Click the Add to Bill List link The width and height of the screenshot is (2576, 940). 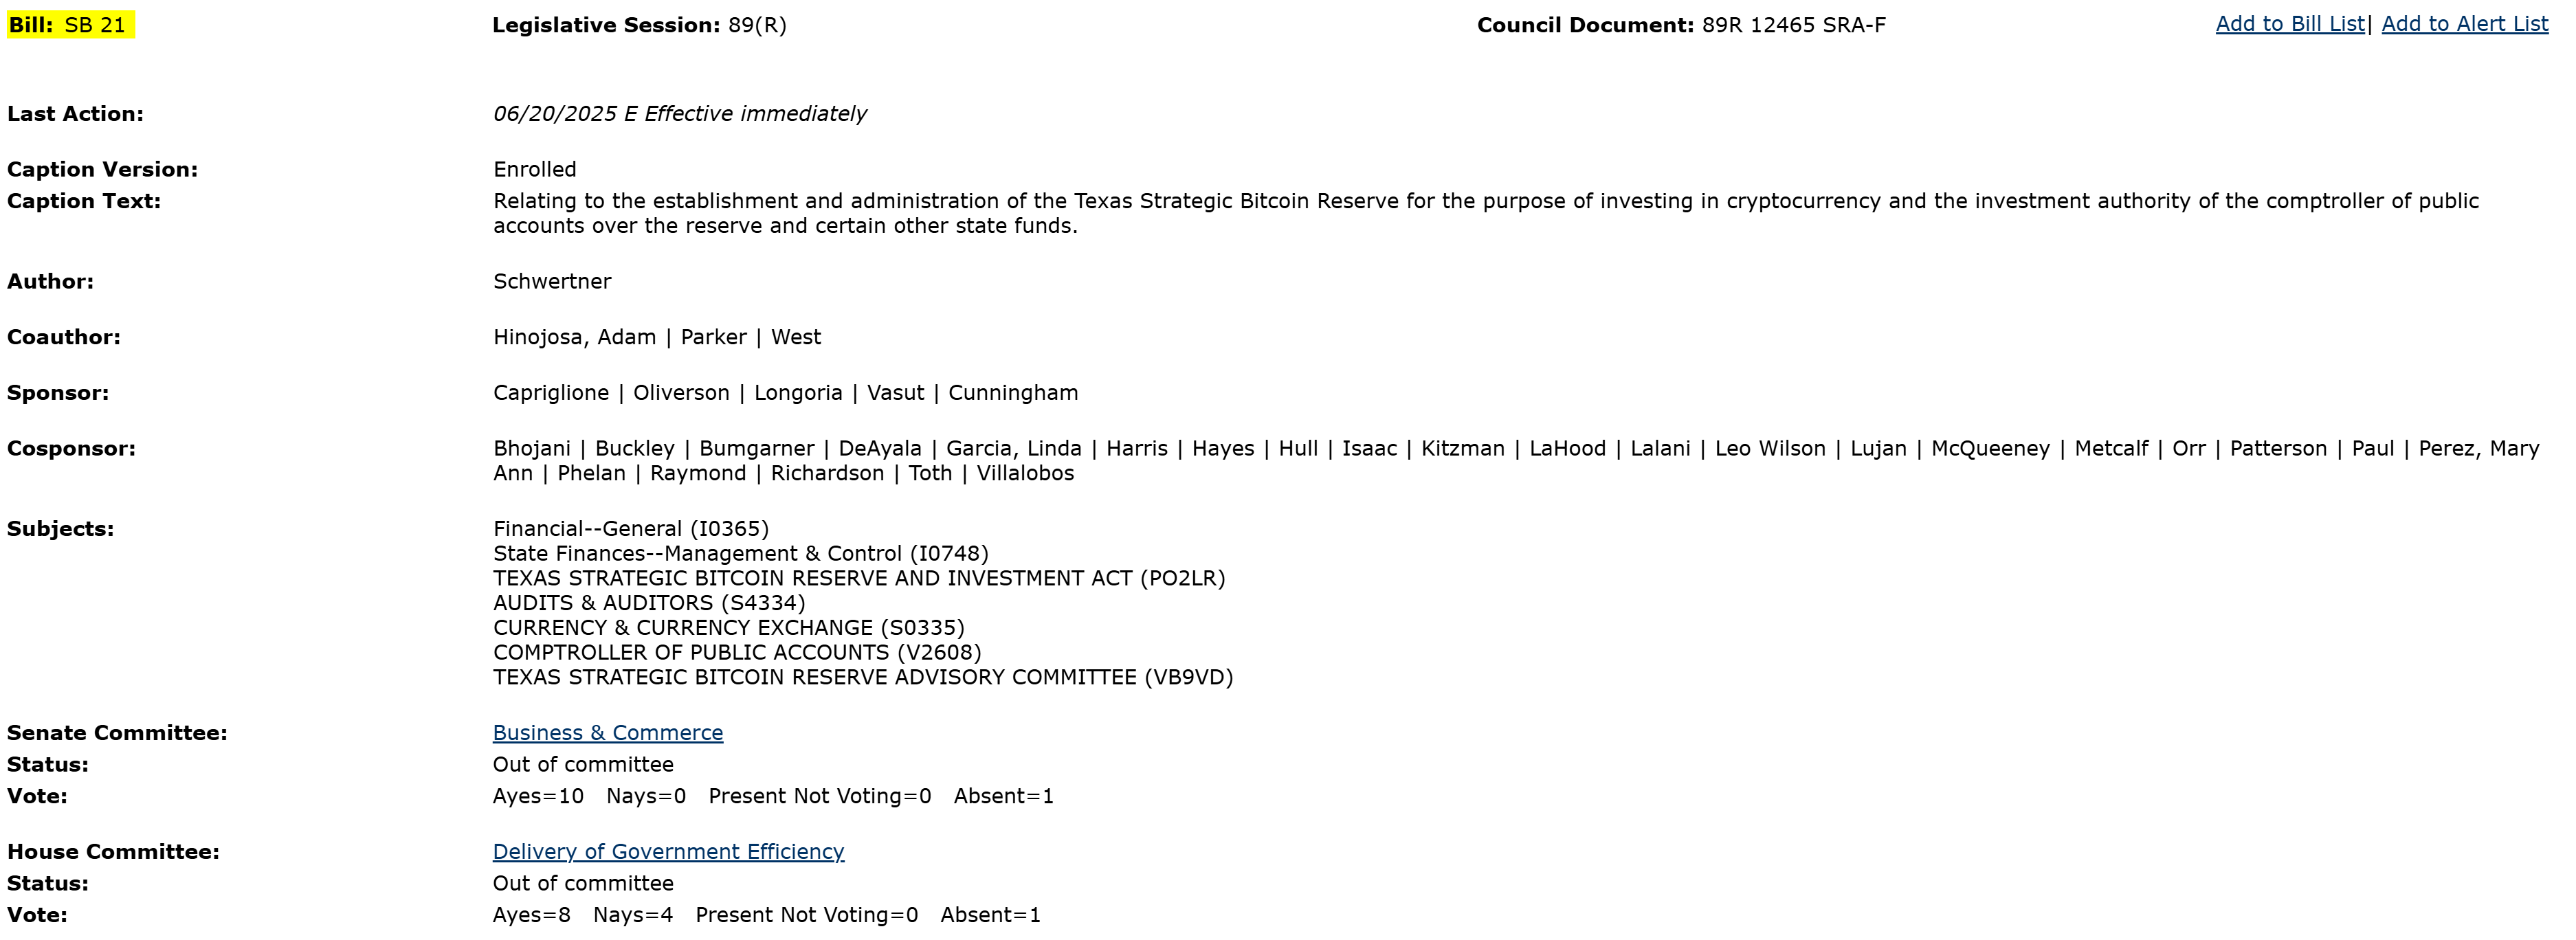coord(2289,24)
